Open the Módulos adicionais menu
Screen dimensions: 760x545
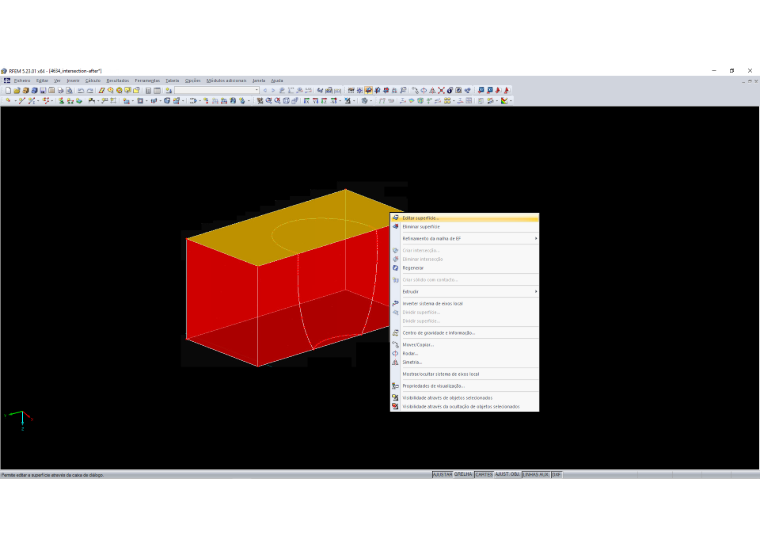(x=226, y=80)
